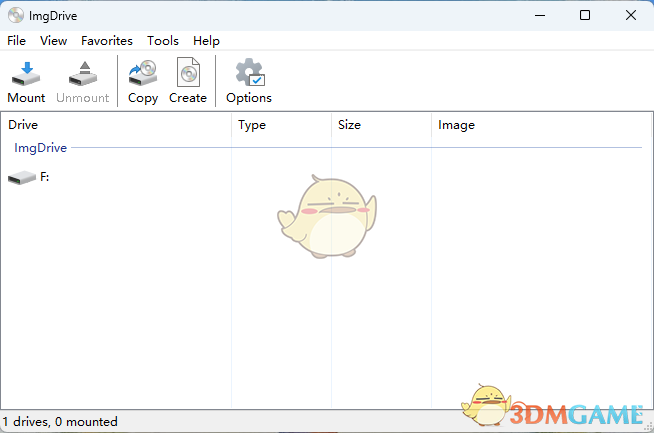This screenshot has width=654, height=433.
Task: Sort by the Drive column header
Action: (116, 125)
